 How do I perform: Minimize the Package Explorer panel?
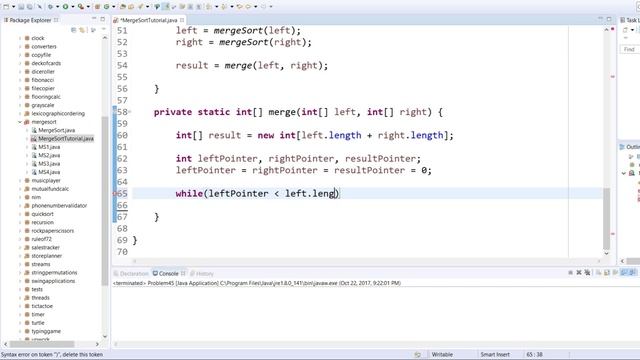tap(94, 19)
